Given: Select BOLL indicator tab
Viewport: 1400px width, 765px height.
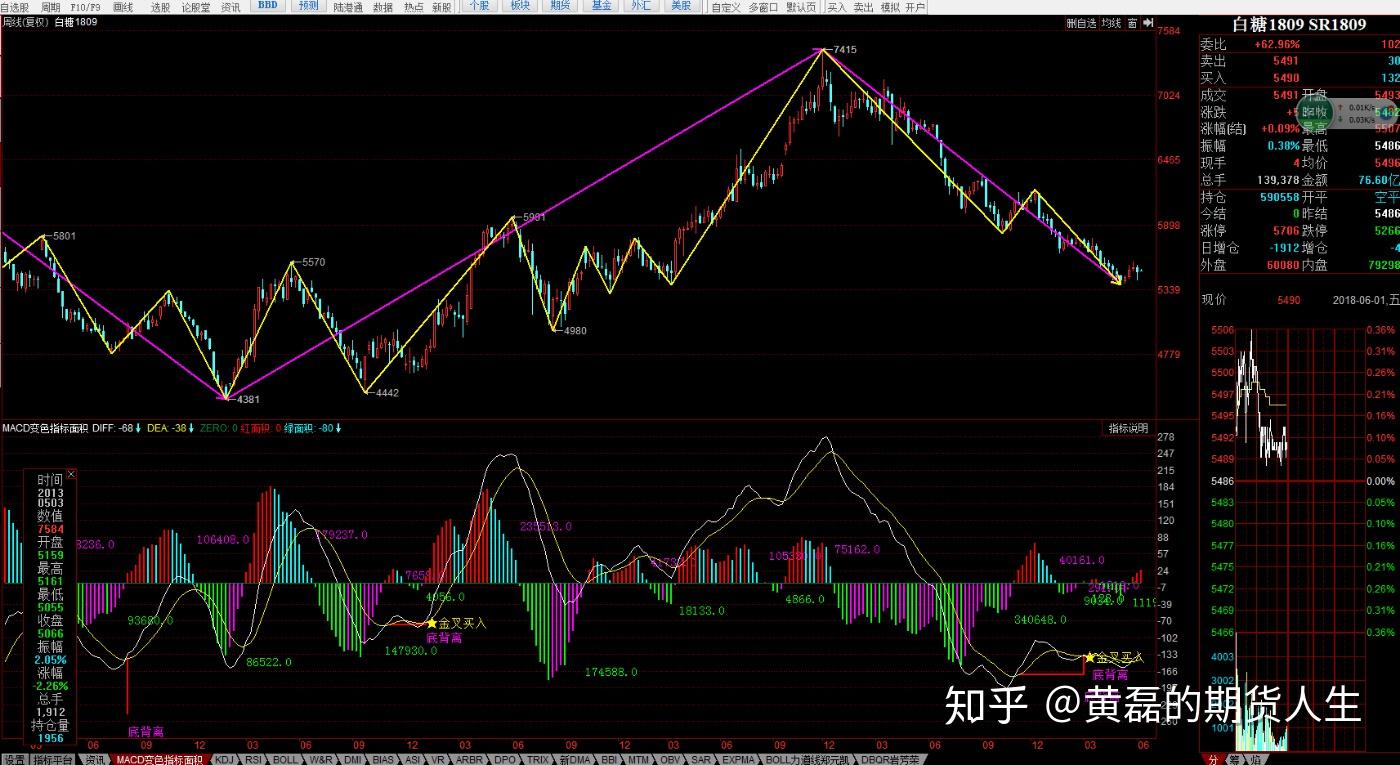Looking at the screenshot, I should click(285, 759).
